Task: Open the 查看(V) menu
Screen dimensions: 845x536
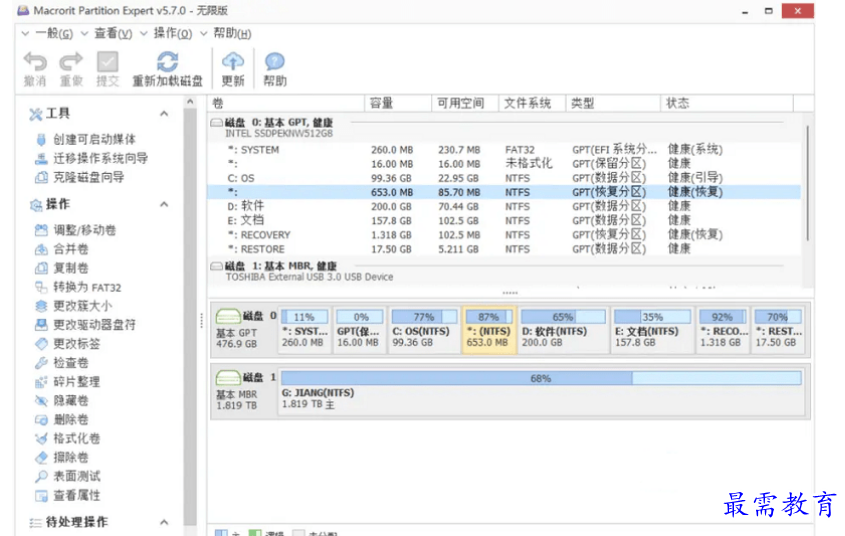Action: pos(112,33)
